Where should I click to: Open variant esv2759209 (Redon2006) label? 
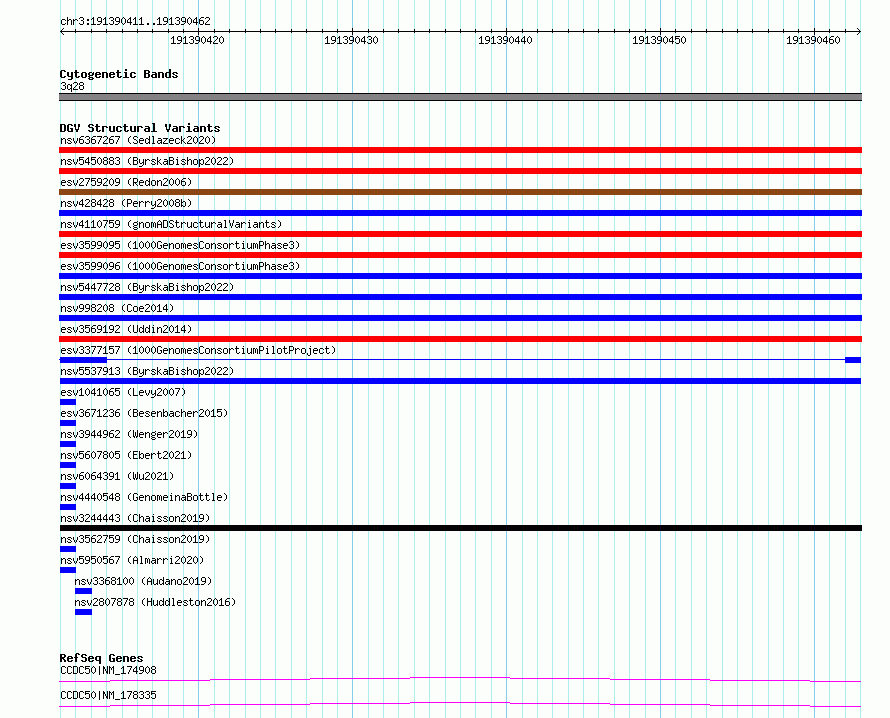[126, 182]
